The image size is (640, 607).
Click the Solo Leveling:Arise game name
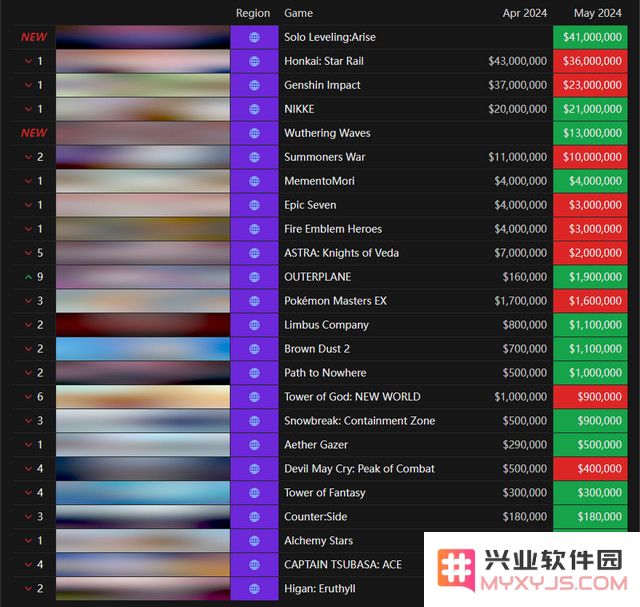pos(330,37)
